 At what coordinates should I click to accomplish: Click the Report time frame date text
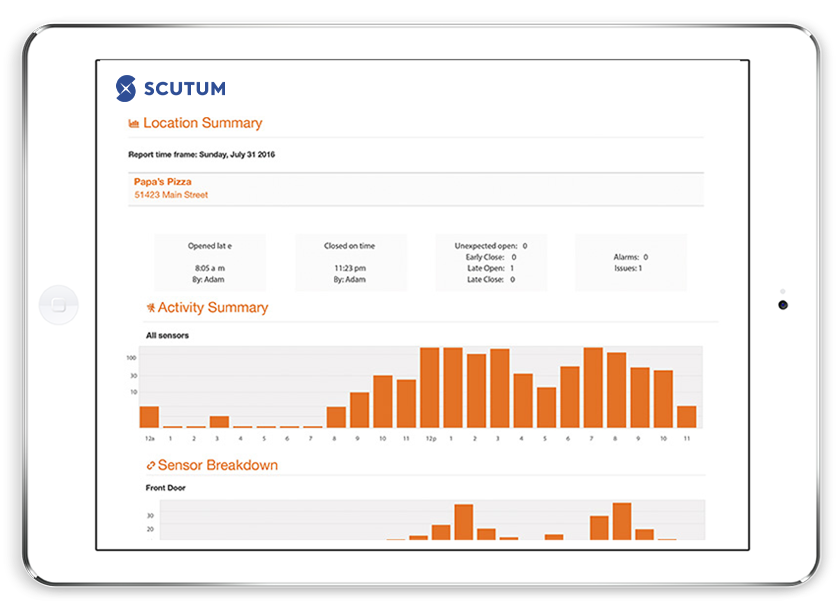click(x=201, y=155)
